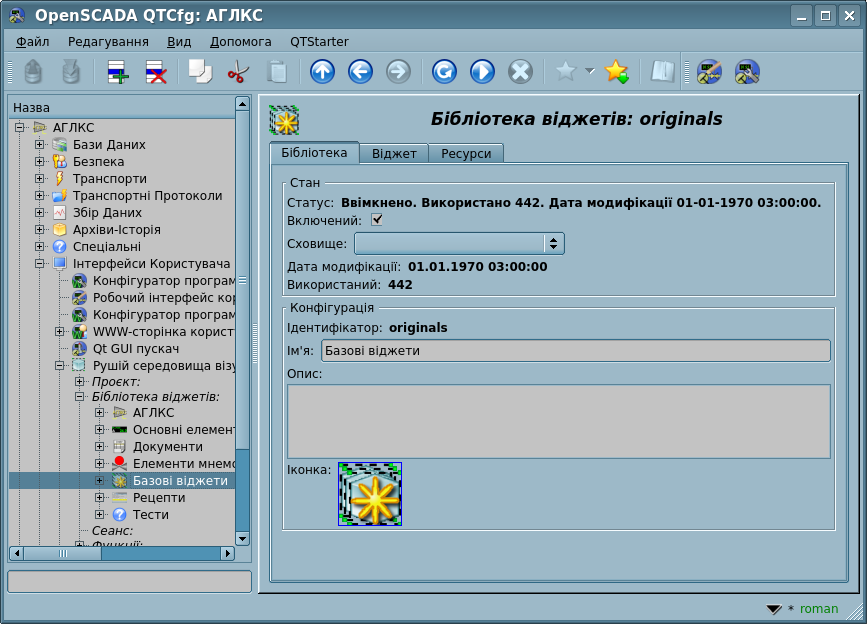Click the tree's vertical scrollbar down arrow
Image resolution: width=867 pixels, height=624 pixels.
(242, 538)
